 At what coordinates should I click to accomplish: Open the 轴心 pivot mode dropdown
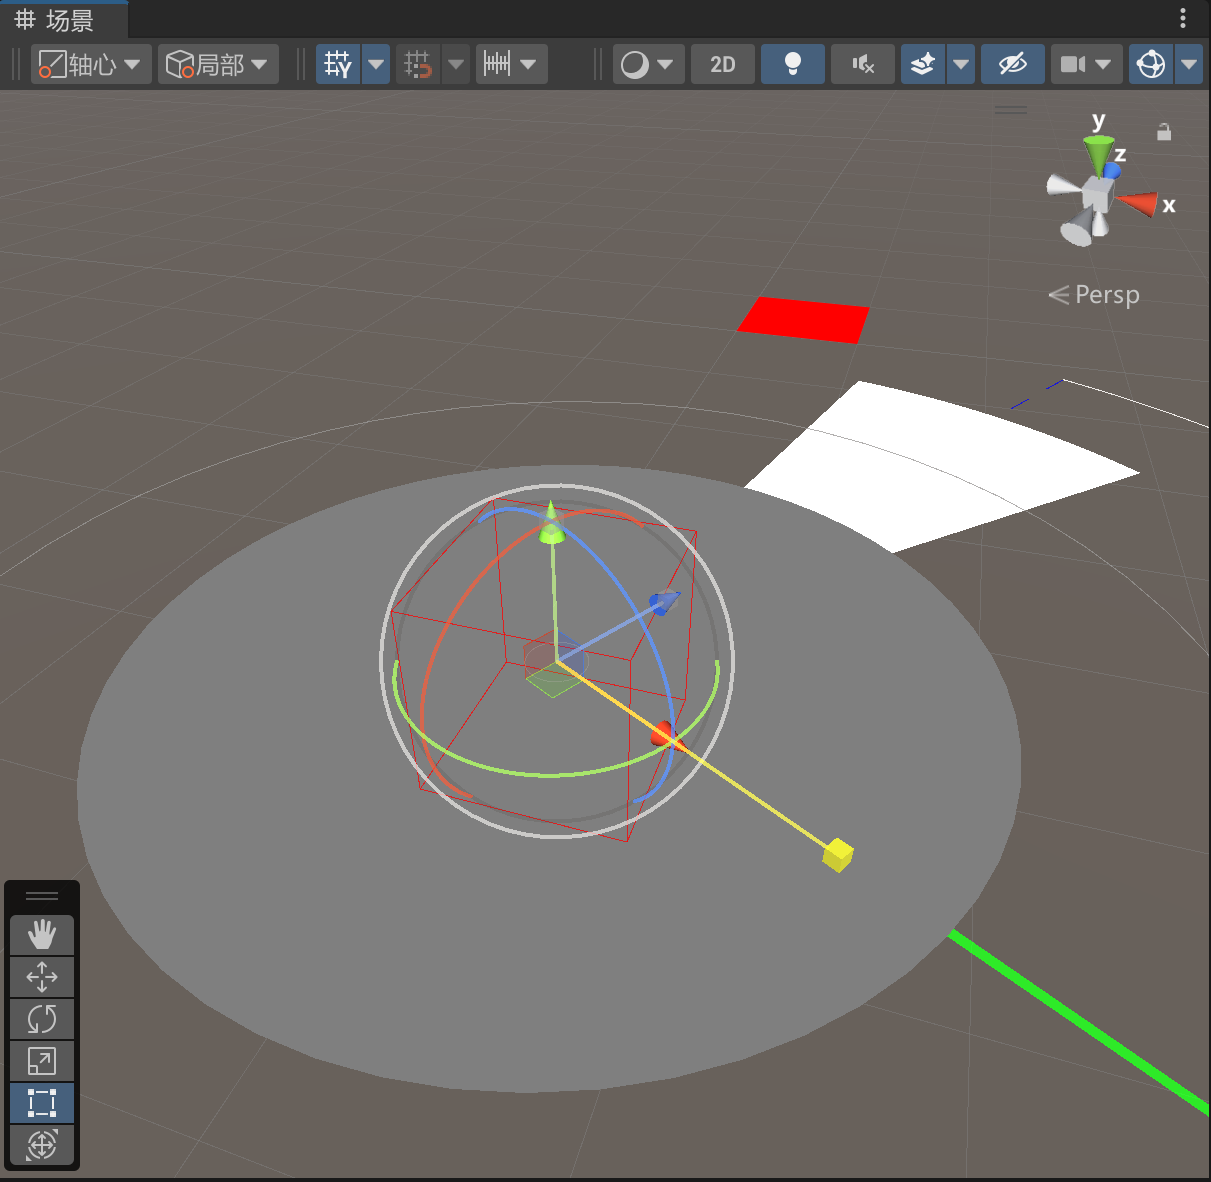click(x=90, y=65)
